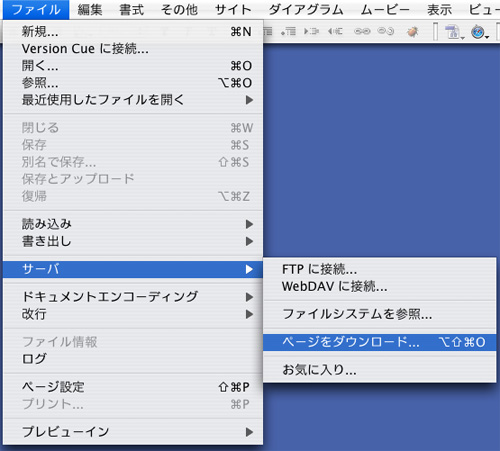Click the create link chain icon

pos(362,32)
